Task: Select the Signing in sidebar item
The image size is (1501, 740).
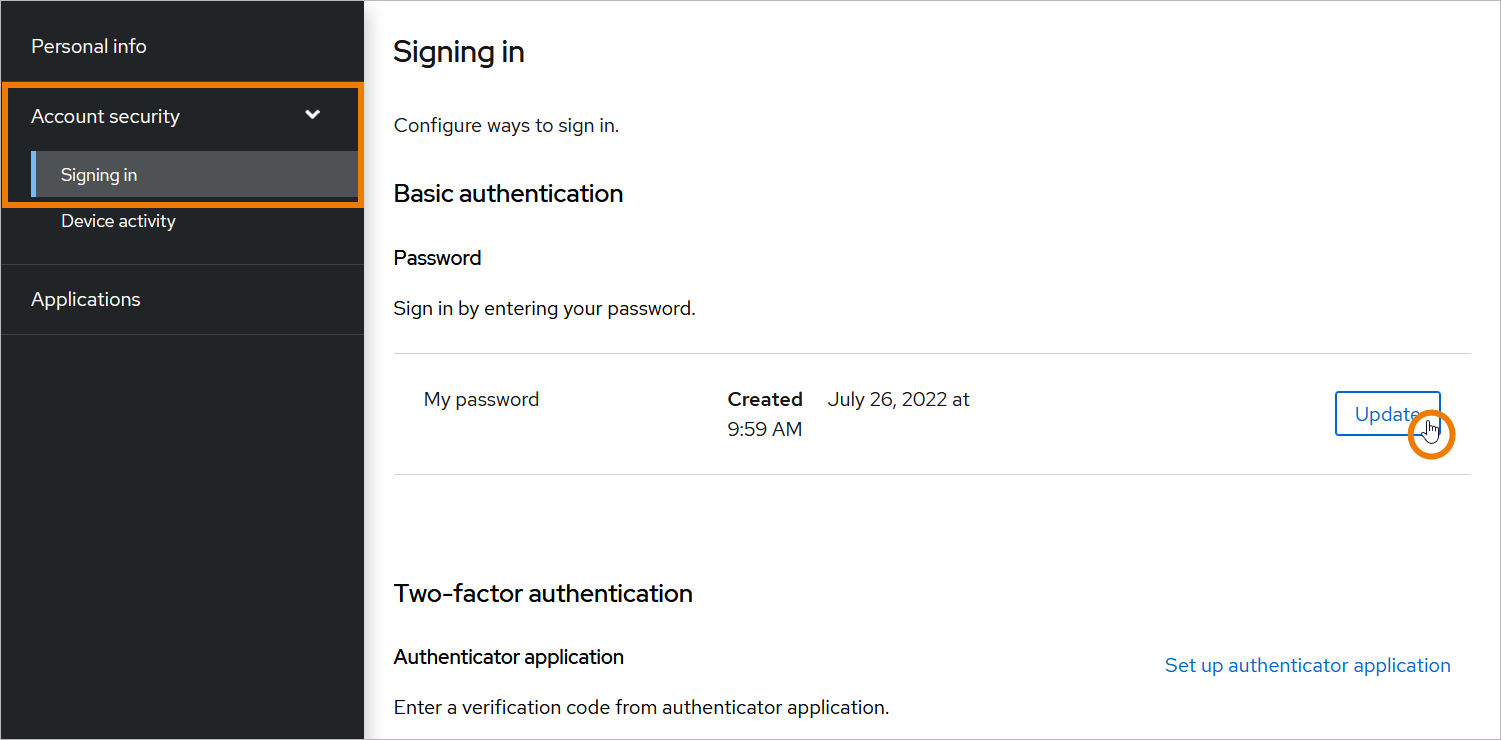Action: (x=98, y=174)
